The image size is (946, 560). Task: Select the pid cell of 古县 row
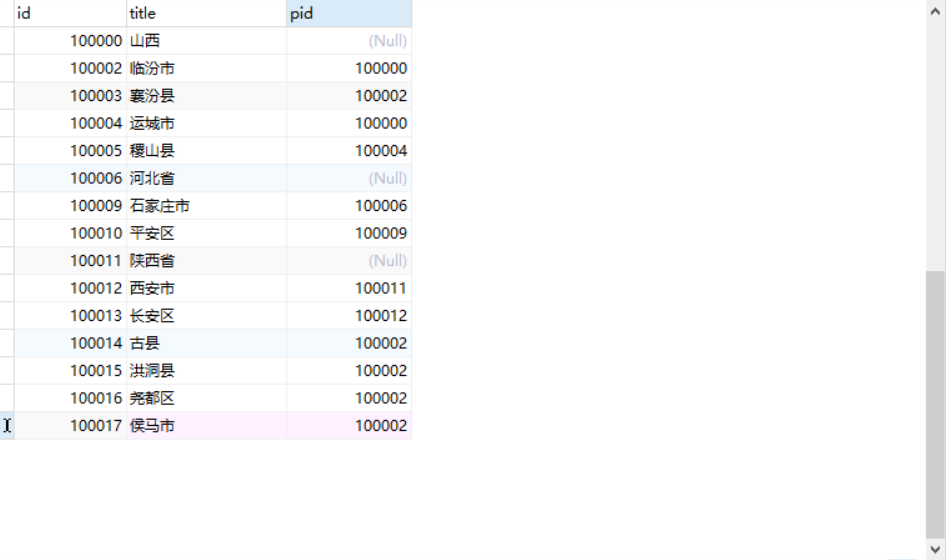click(x=349, y=343)
